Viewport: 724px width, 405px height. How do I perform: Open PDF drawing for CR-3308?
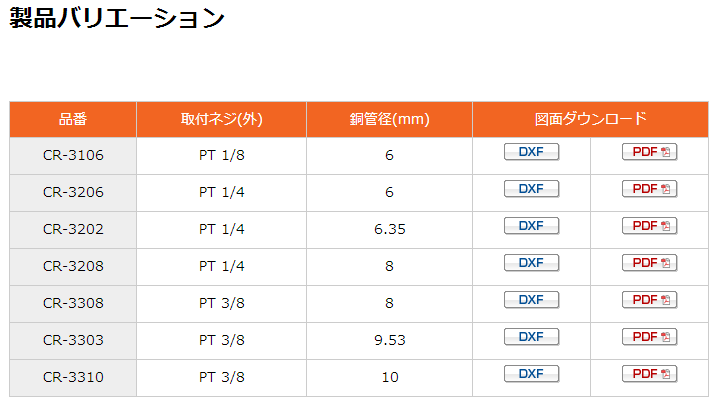pos(649,300)
